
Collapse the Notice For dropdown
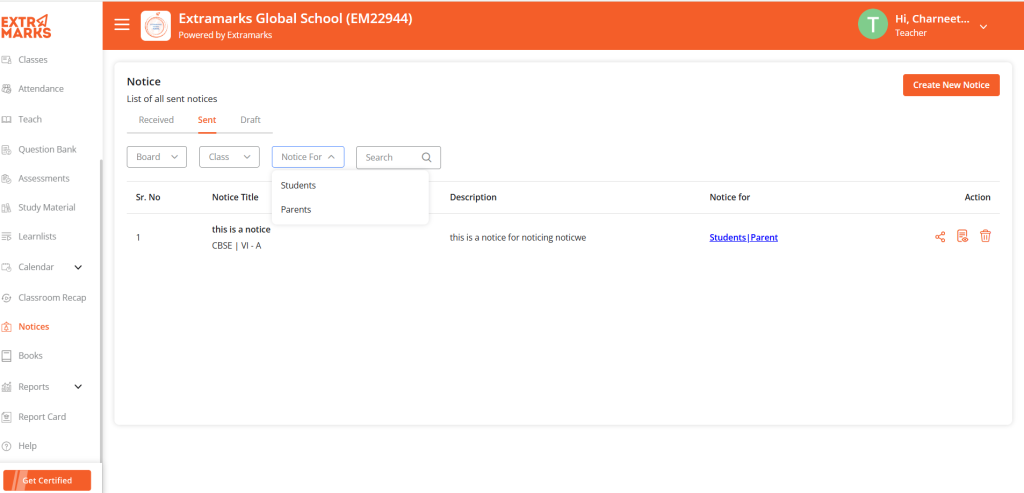(x=308, y=157)
